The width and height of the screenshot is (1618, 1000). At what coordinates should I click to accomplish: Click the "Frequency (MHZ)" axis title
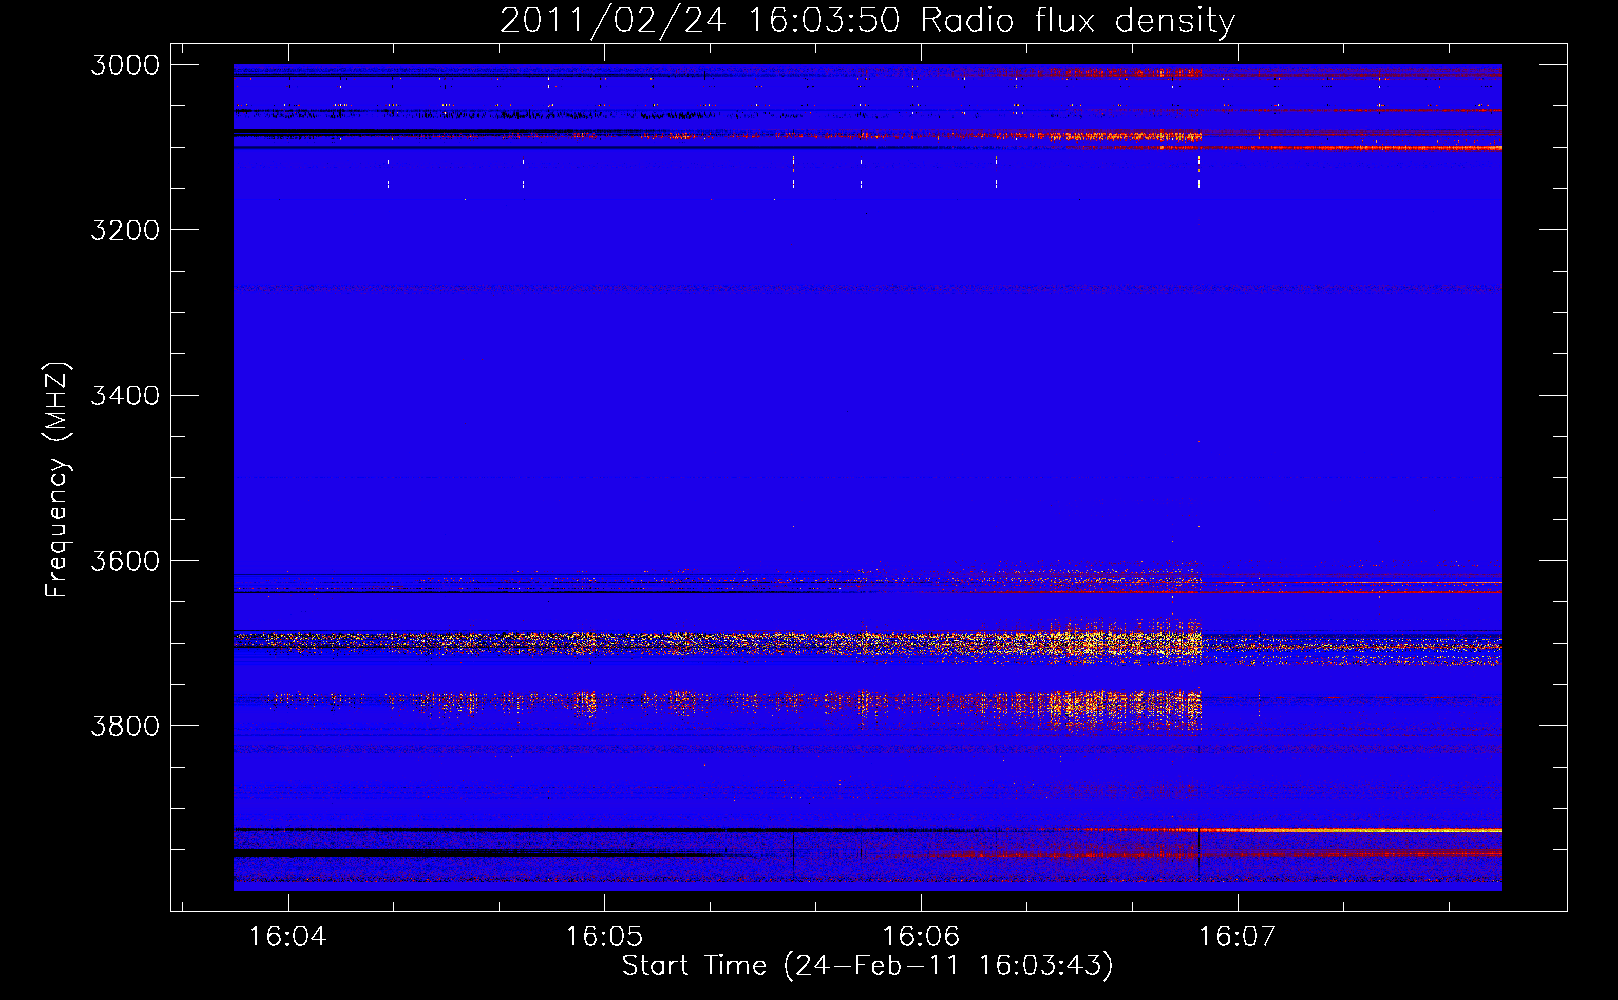coord(58,480)
